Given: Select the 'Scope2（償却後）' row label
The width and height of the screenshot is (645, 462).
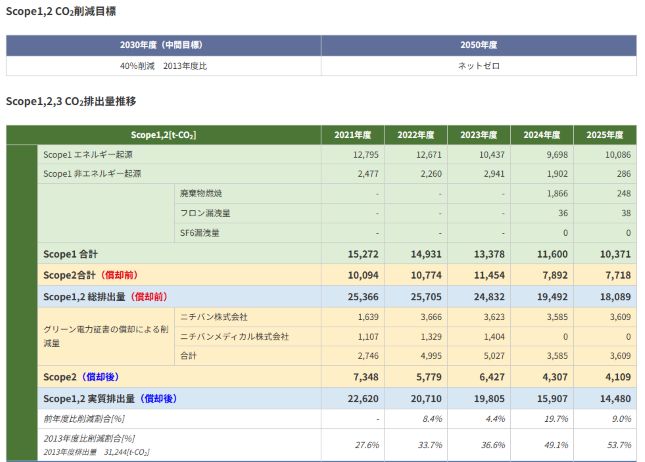Looking at the screenshot, I should [81, 377].
